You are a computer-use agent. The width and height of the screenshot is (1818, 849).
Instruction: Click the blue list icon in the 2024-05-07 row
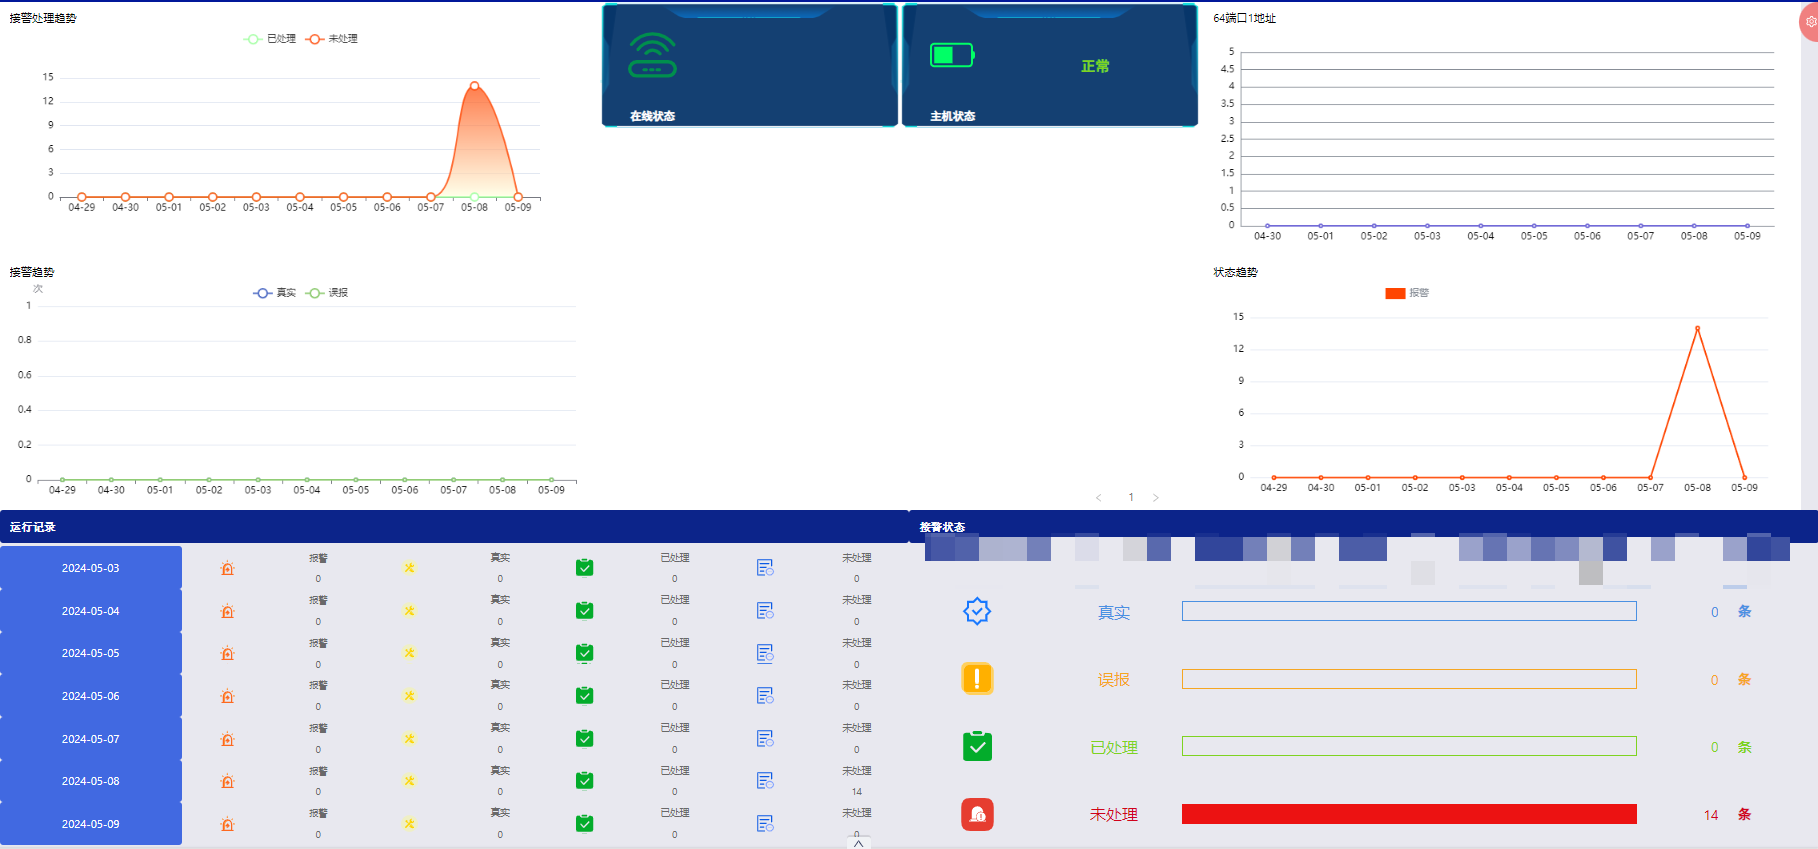pyautogui.click(x=765, y=739)
